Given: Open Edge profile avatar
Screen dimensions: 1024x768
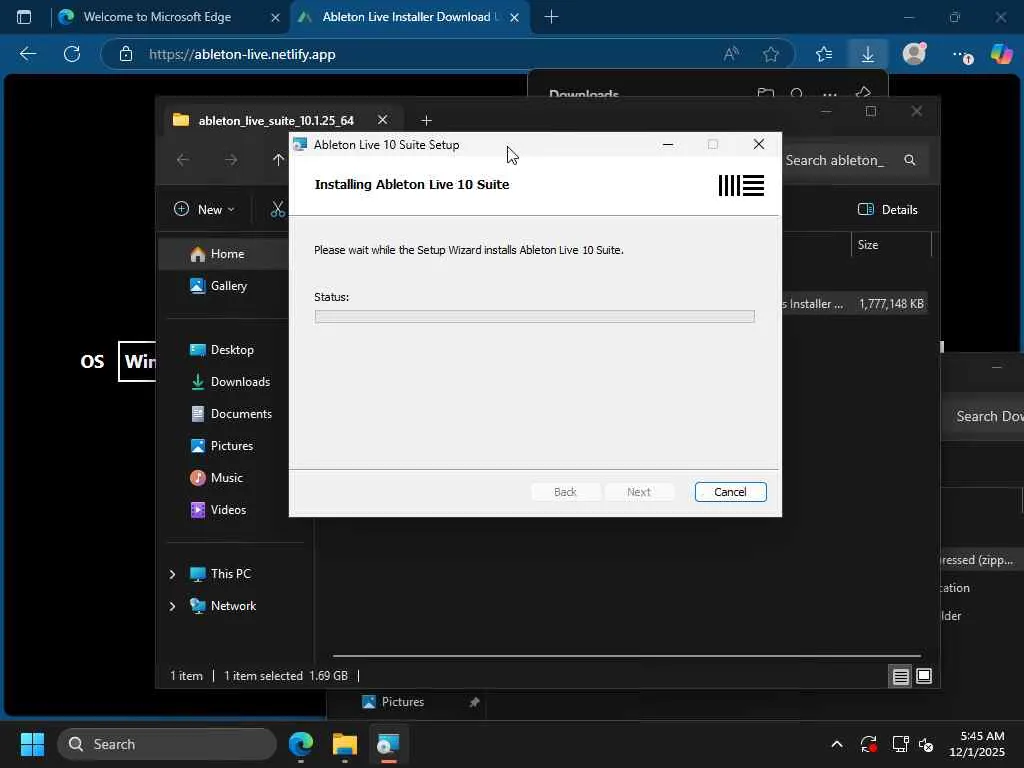Looking at the screenshot, I should 914,54.
